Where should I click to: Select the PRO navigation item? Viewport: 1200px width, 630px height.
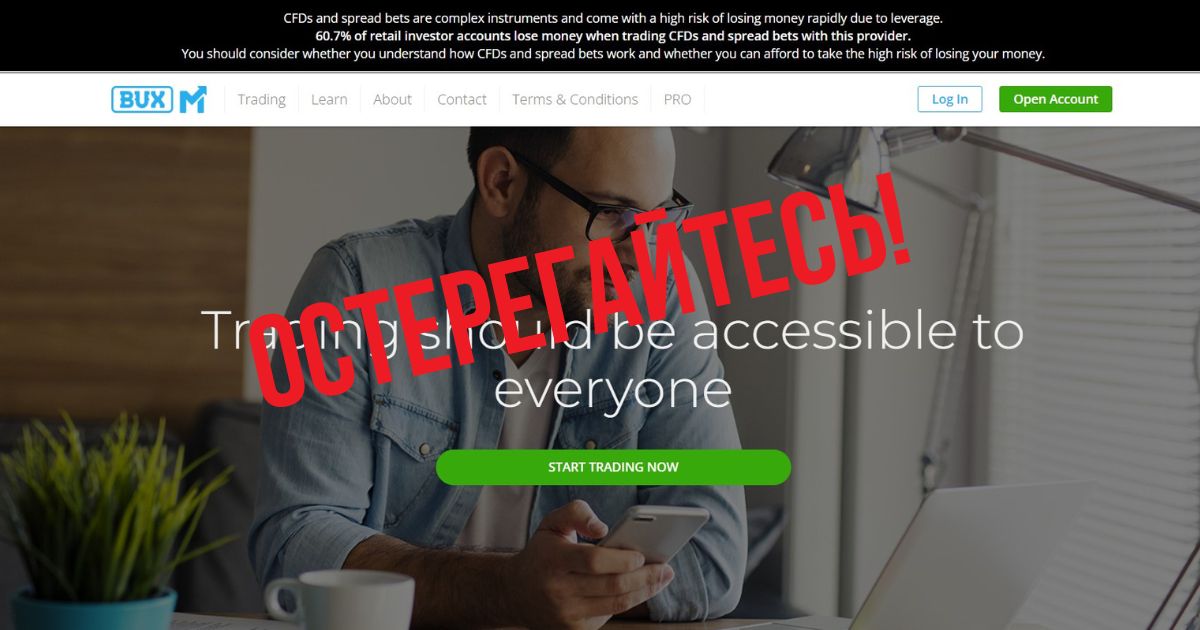coord(677,99)
